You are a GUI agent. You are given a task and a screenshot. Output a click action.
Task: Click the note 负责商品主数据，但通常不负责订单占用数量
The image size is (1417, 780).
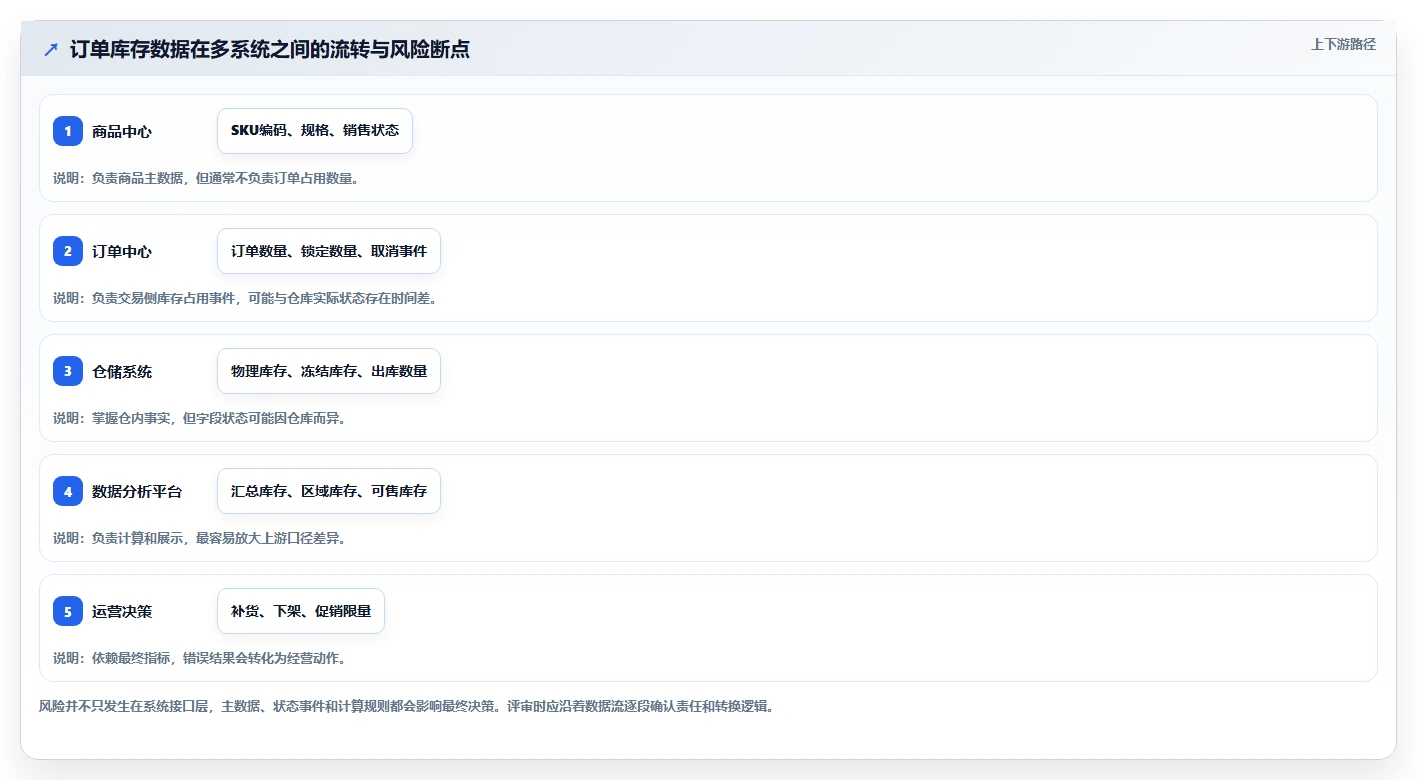point(206,178)
